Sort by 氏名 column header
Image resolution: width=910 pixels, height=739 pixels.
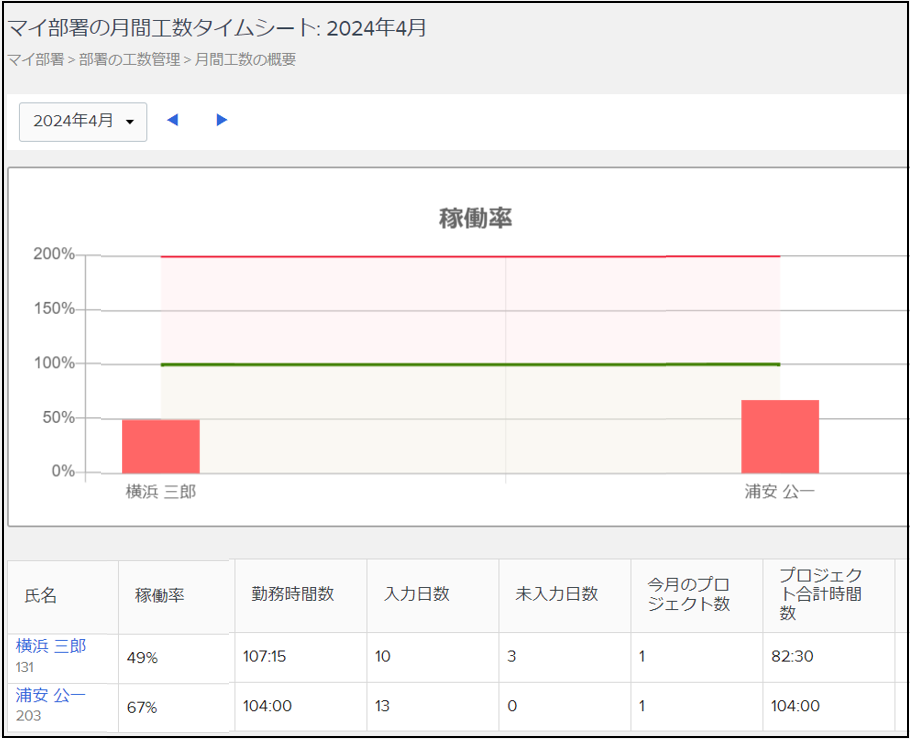pyautogui.click(x=41, y=596)
